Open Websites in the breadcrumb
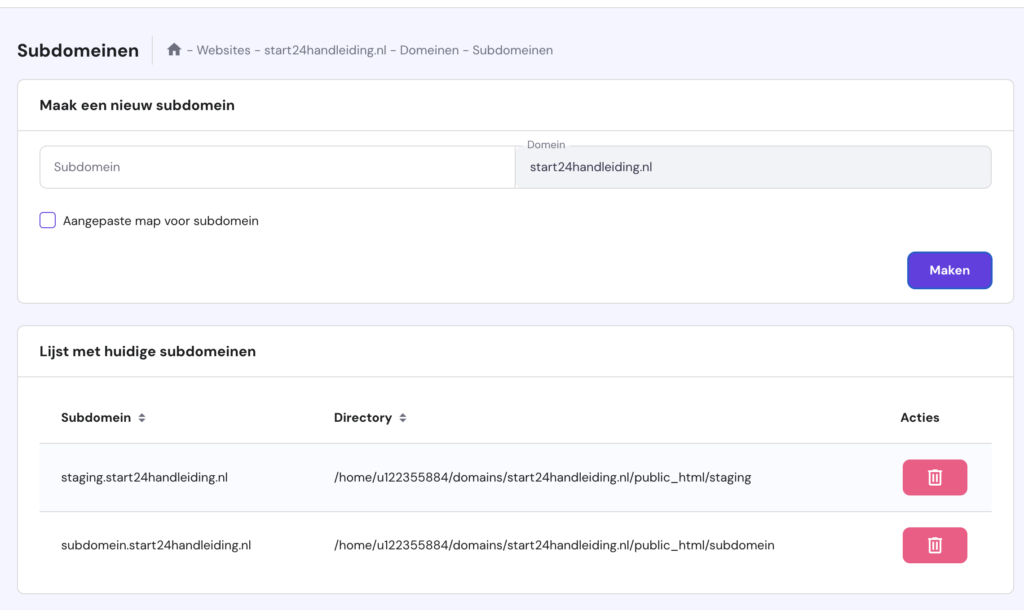 (223, 50)
